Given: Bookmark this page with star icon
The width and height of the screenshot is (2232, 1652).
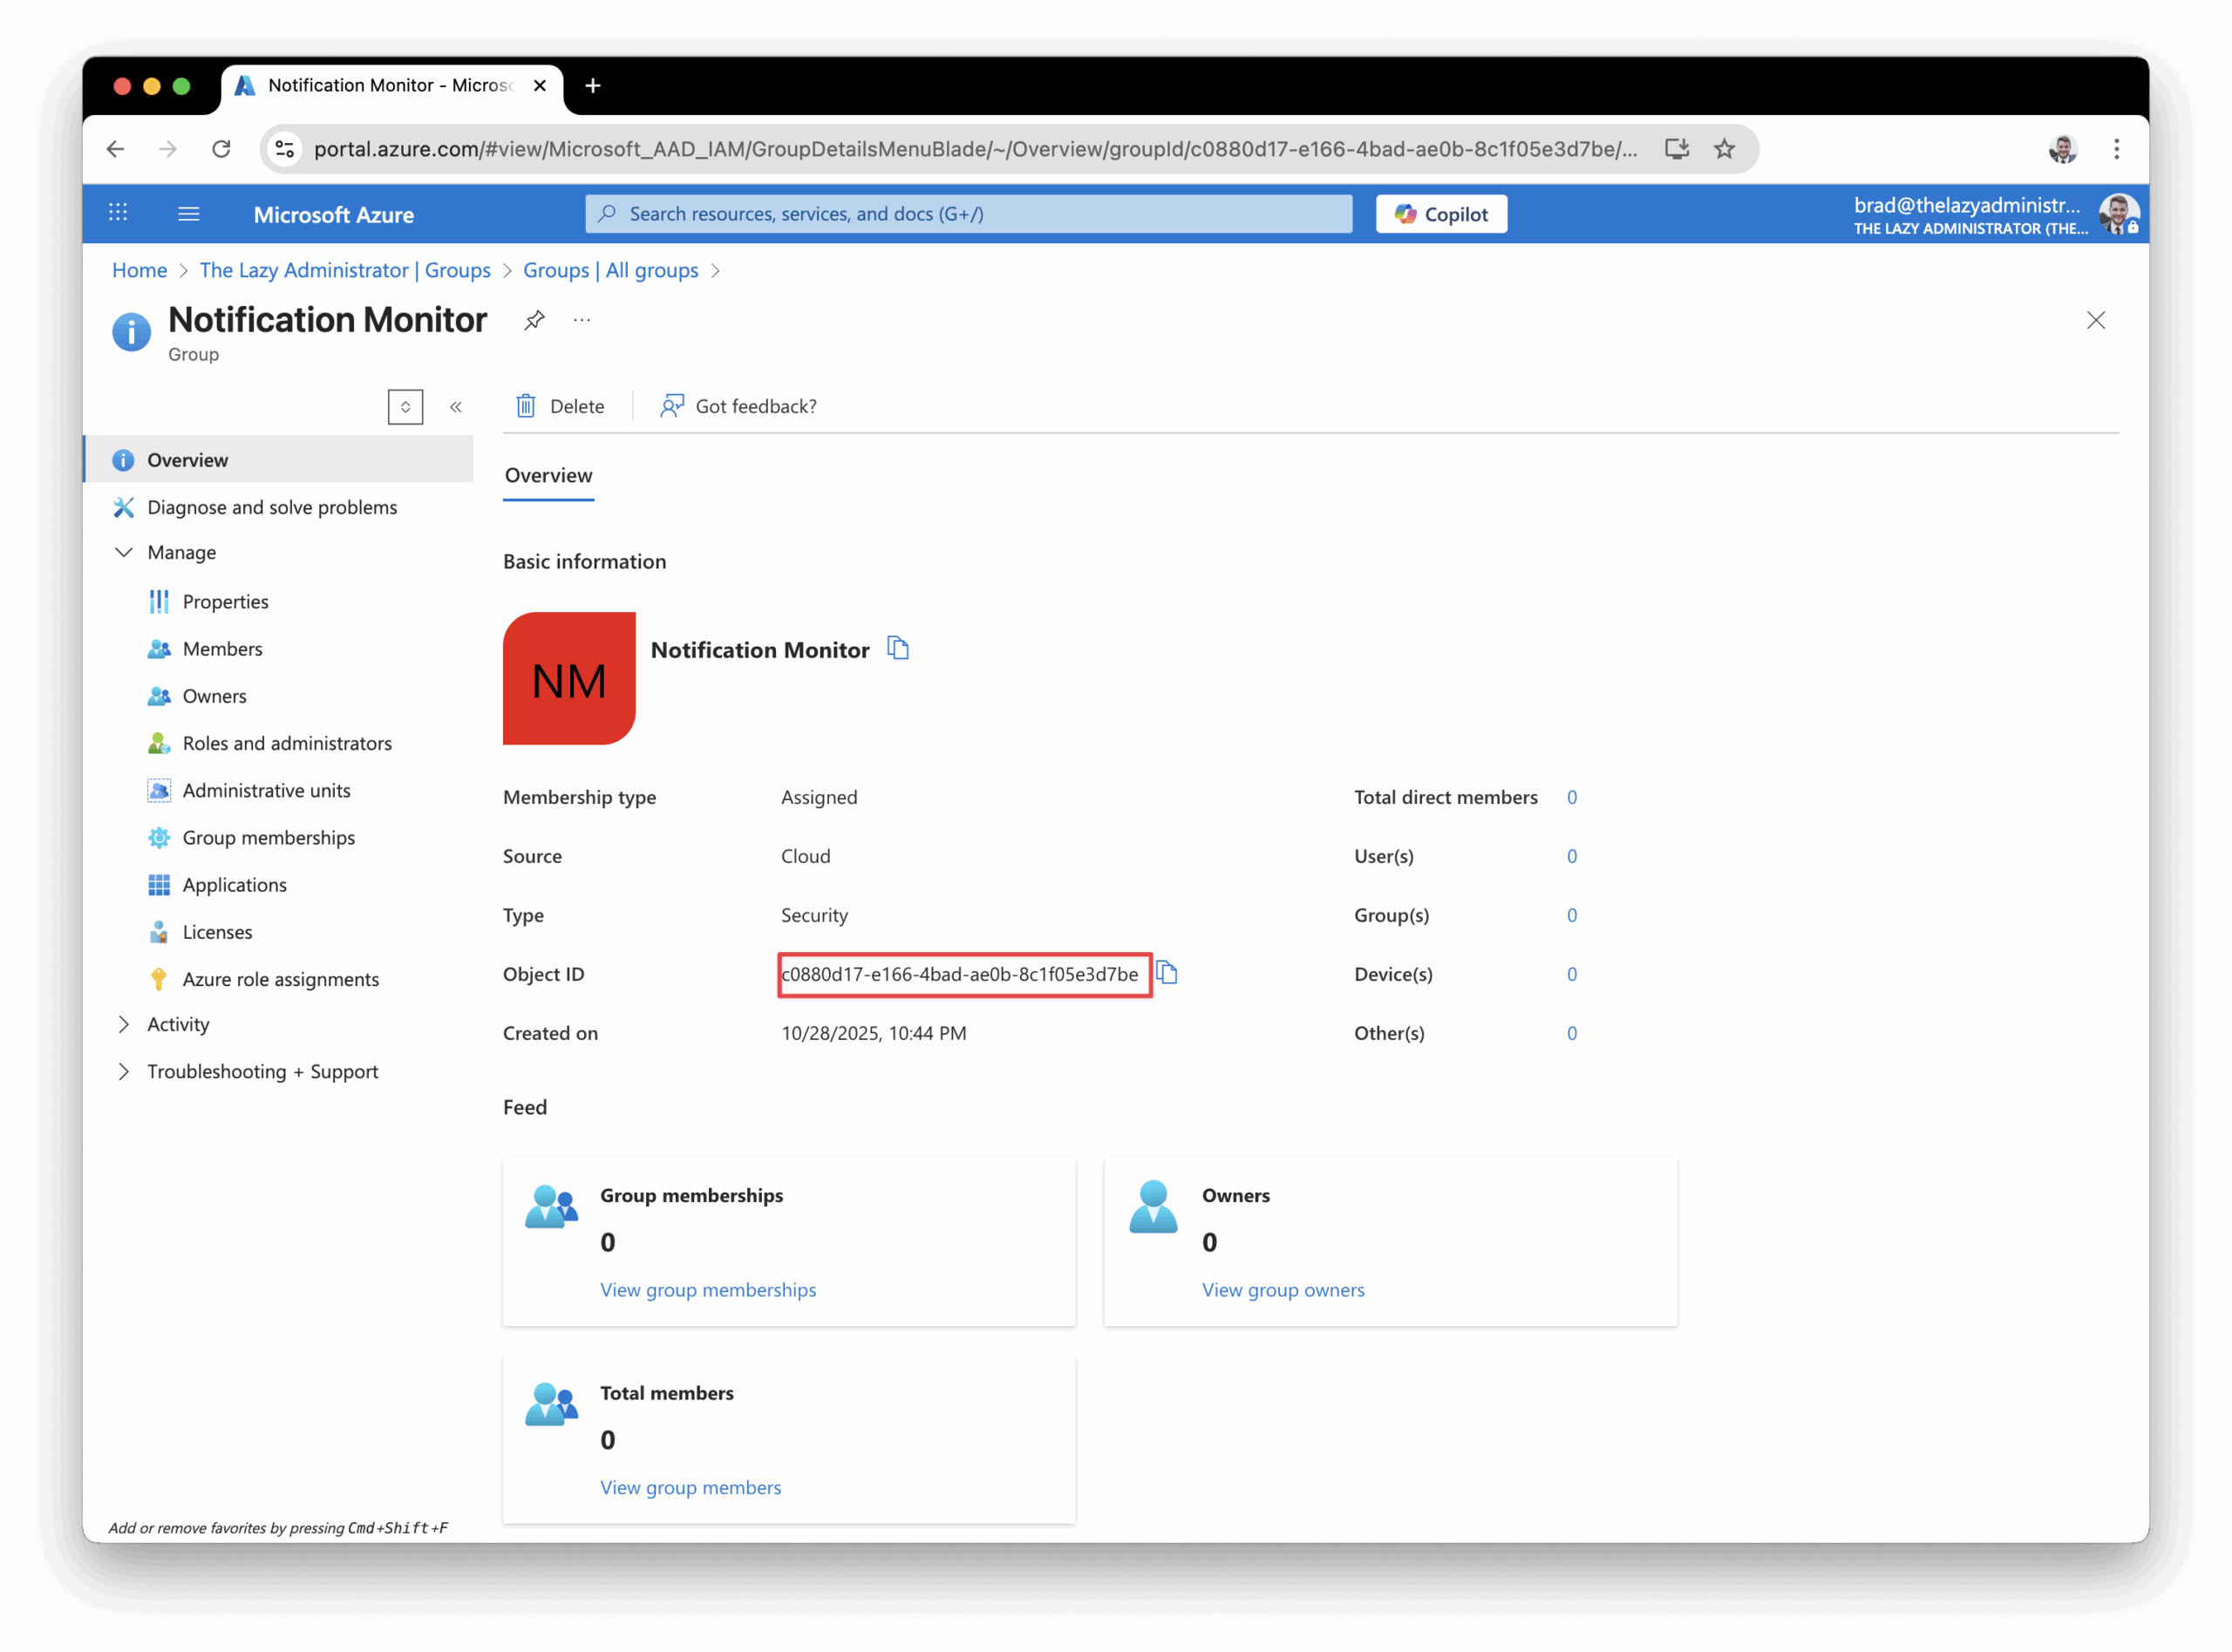Looking at the screenshot, I should pyautogui.click(x=1724, y=149).
